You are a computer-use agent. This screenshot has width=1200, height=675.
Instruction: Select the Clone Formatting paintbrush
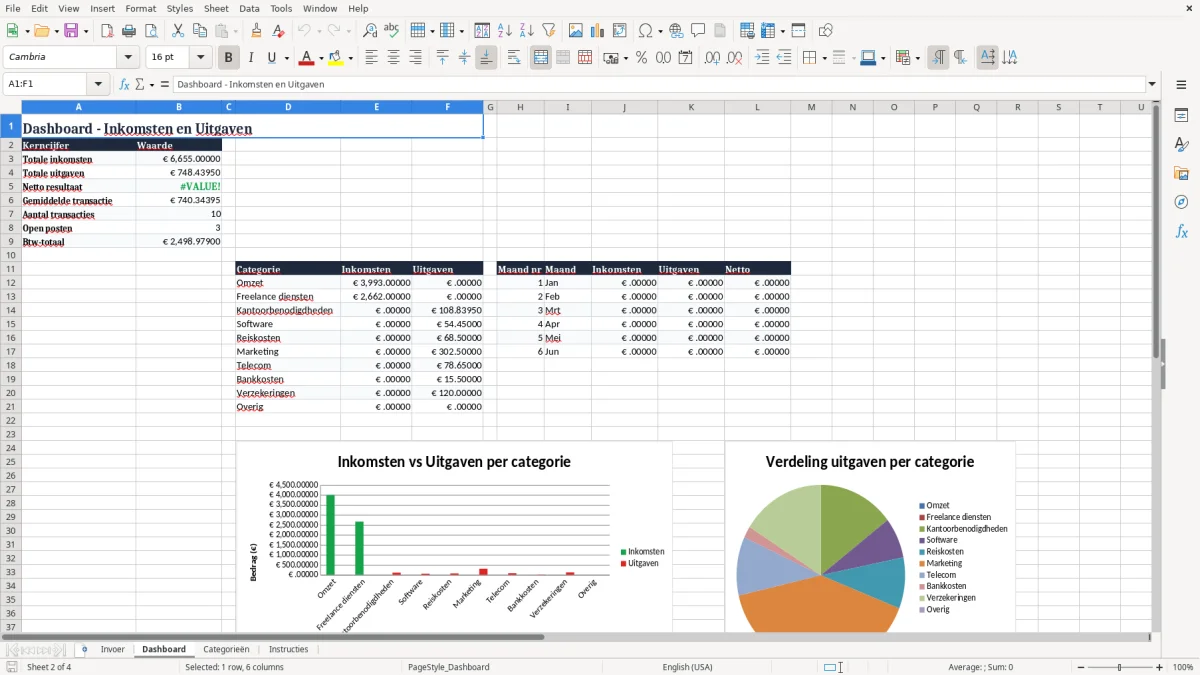point(257,31)
